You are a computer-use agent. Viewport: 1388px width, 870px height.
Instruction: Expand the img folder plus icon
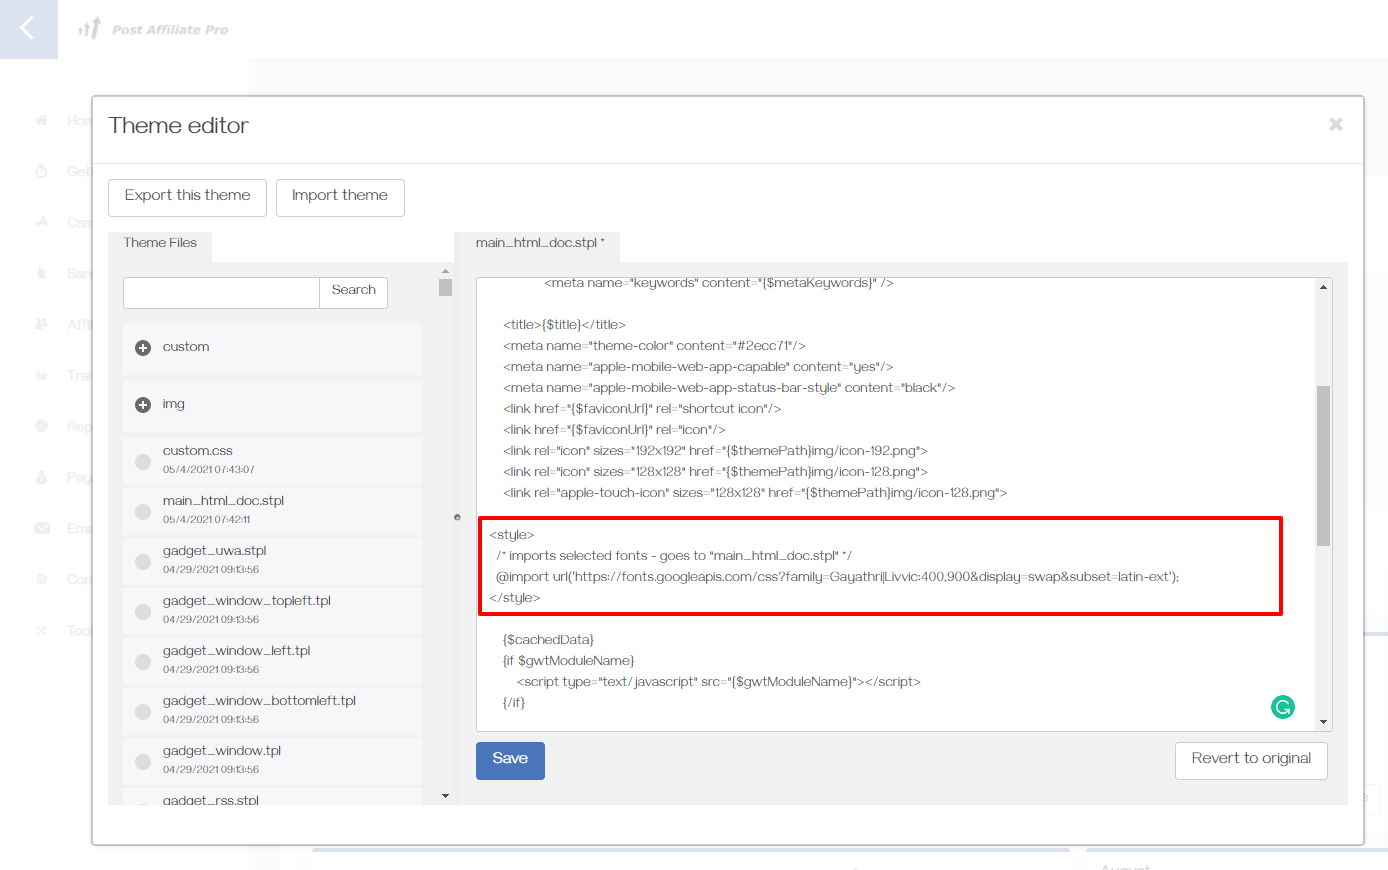(x=143, y=405)
